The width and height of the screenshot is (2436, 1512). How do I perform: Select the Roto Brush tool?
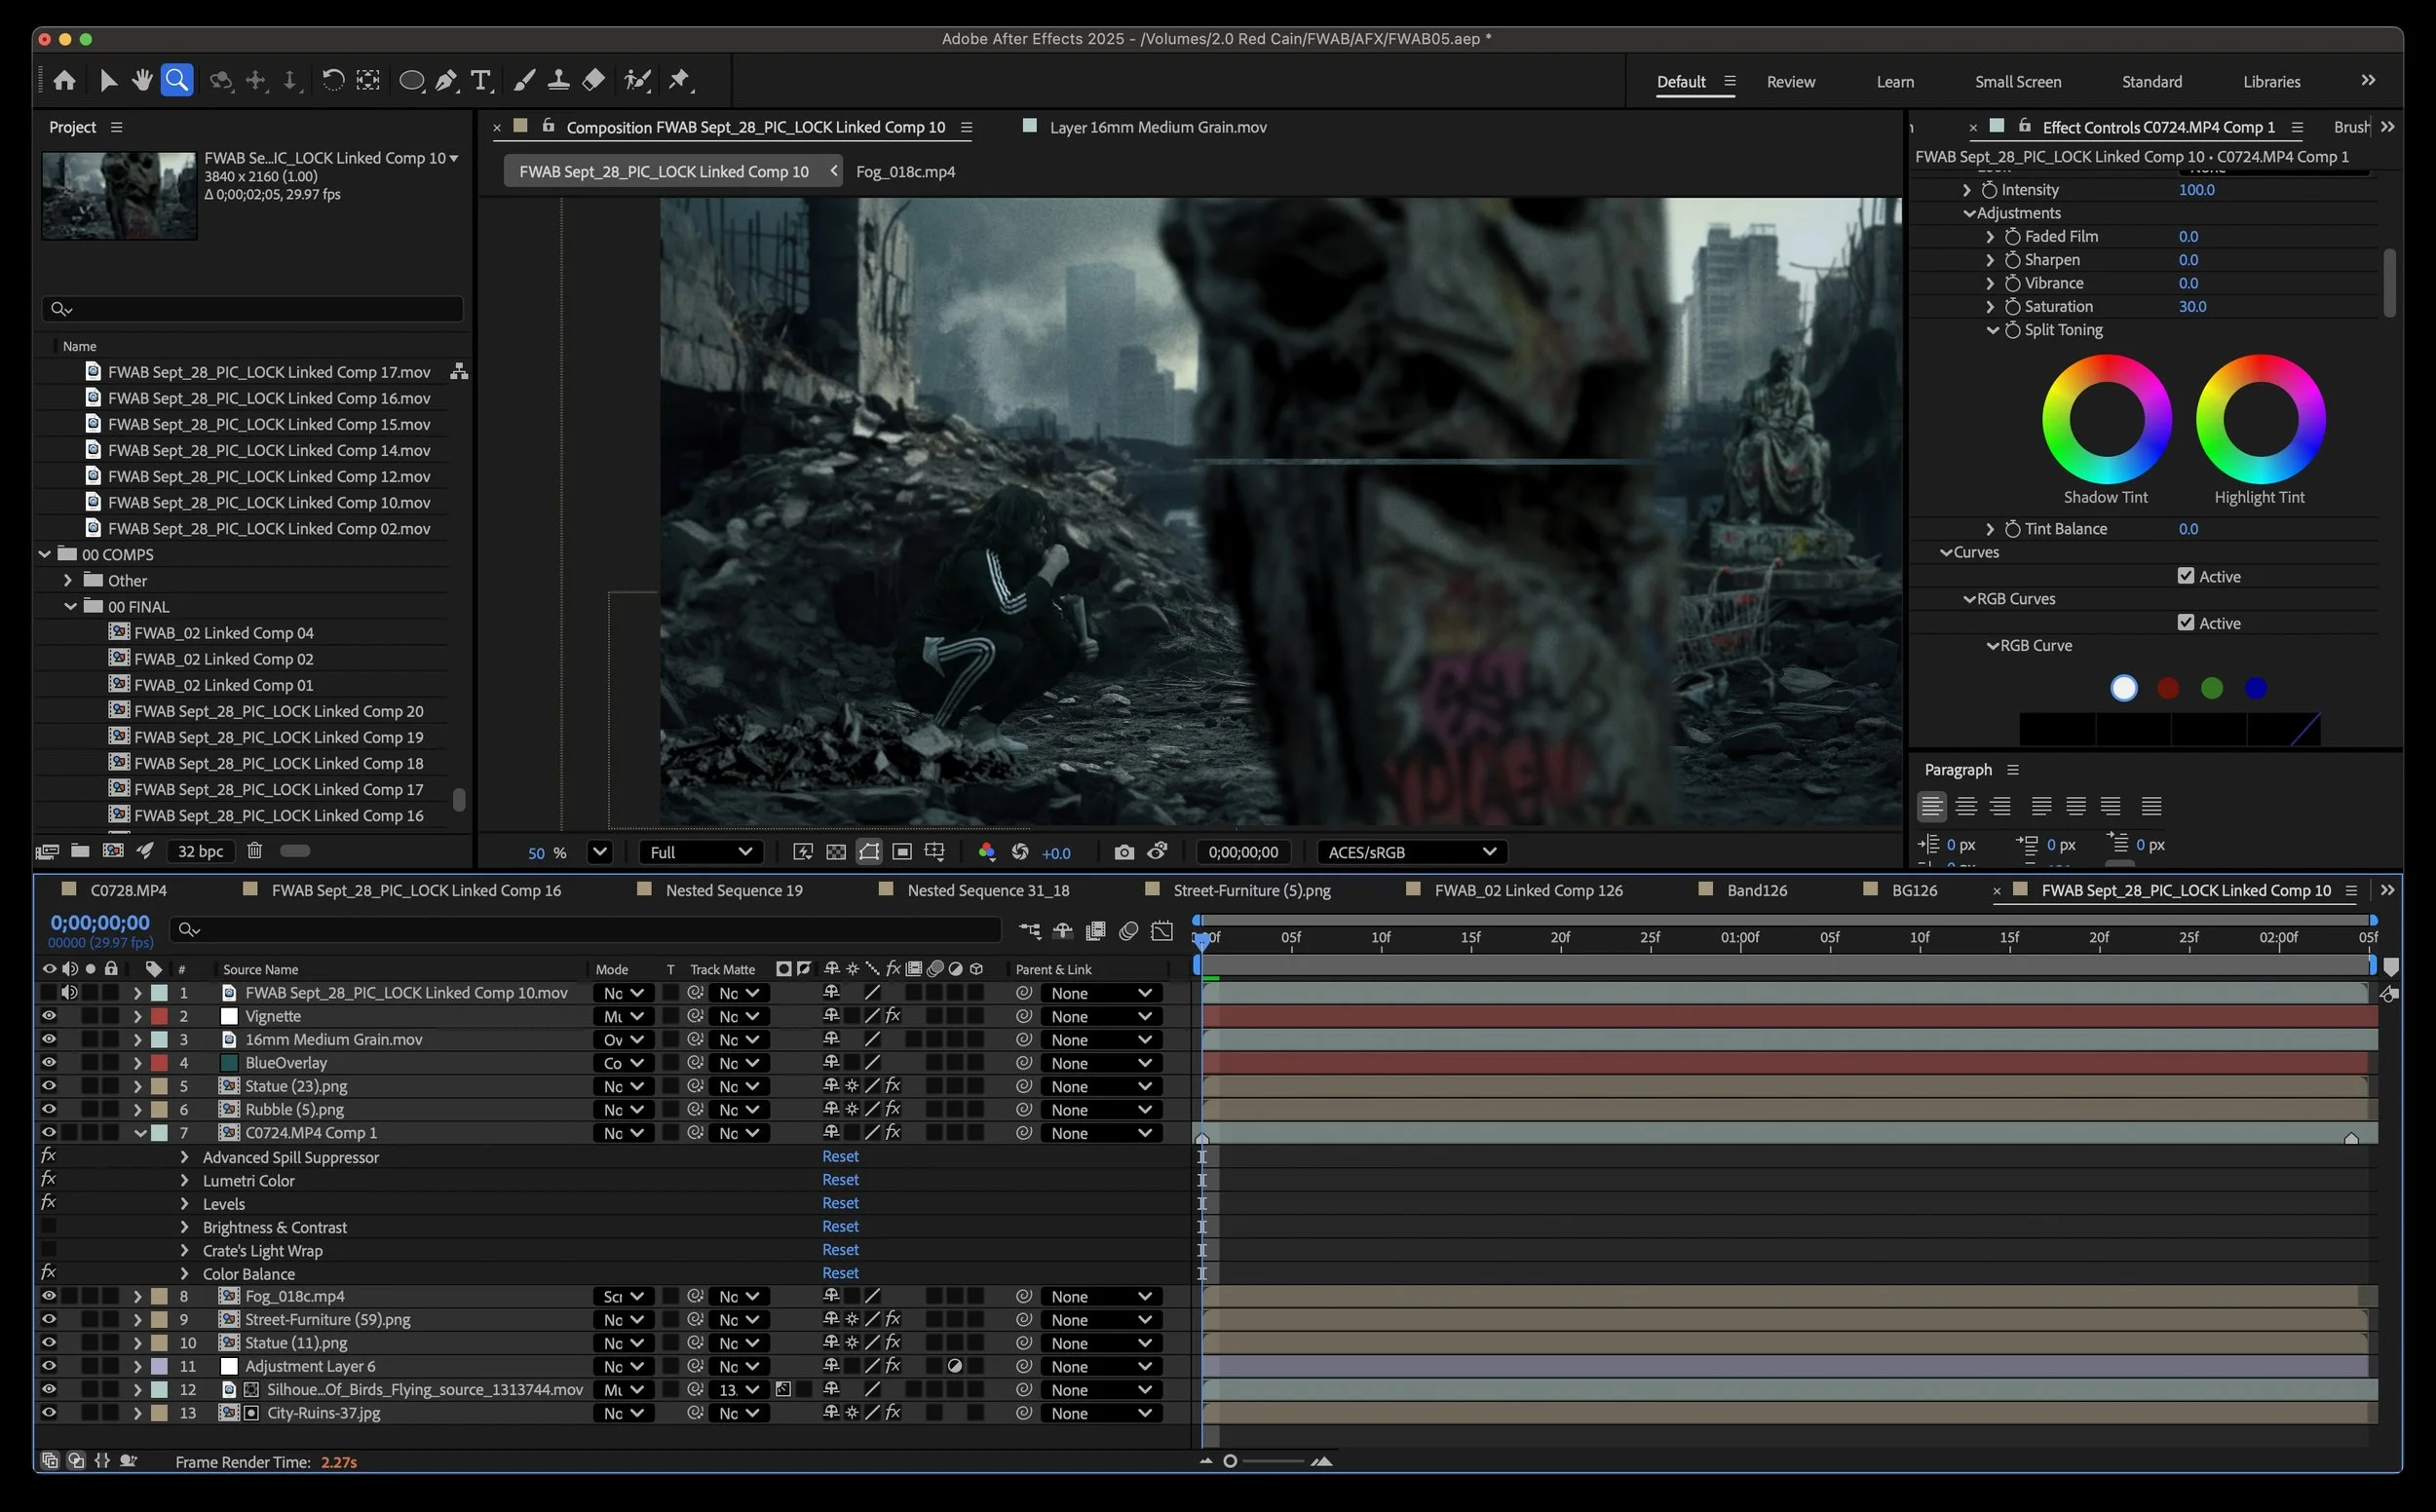637,80
